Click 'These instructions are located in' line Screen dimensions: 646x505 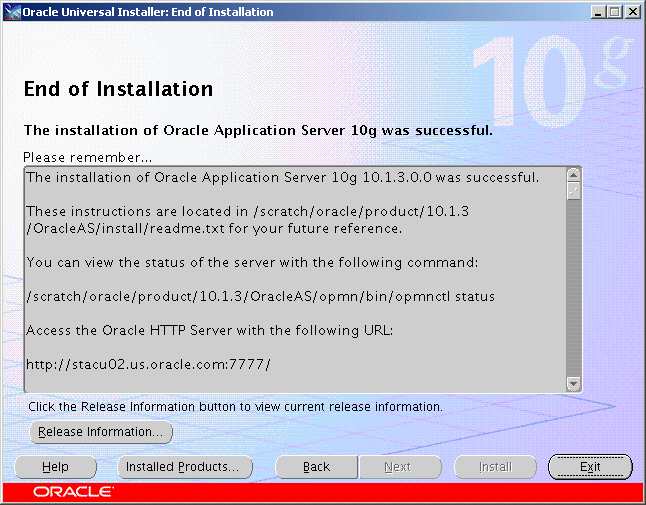[248, 211]
